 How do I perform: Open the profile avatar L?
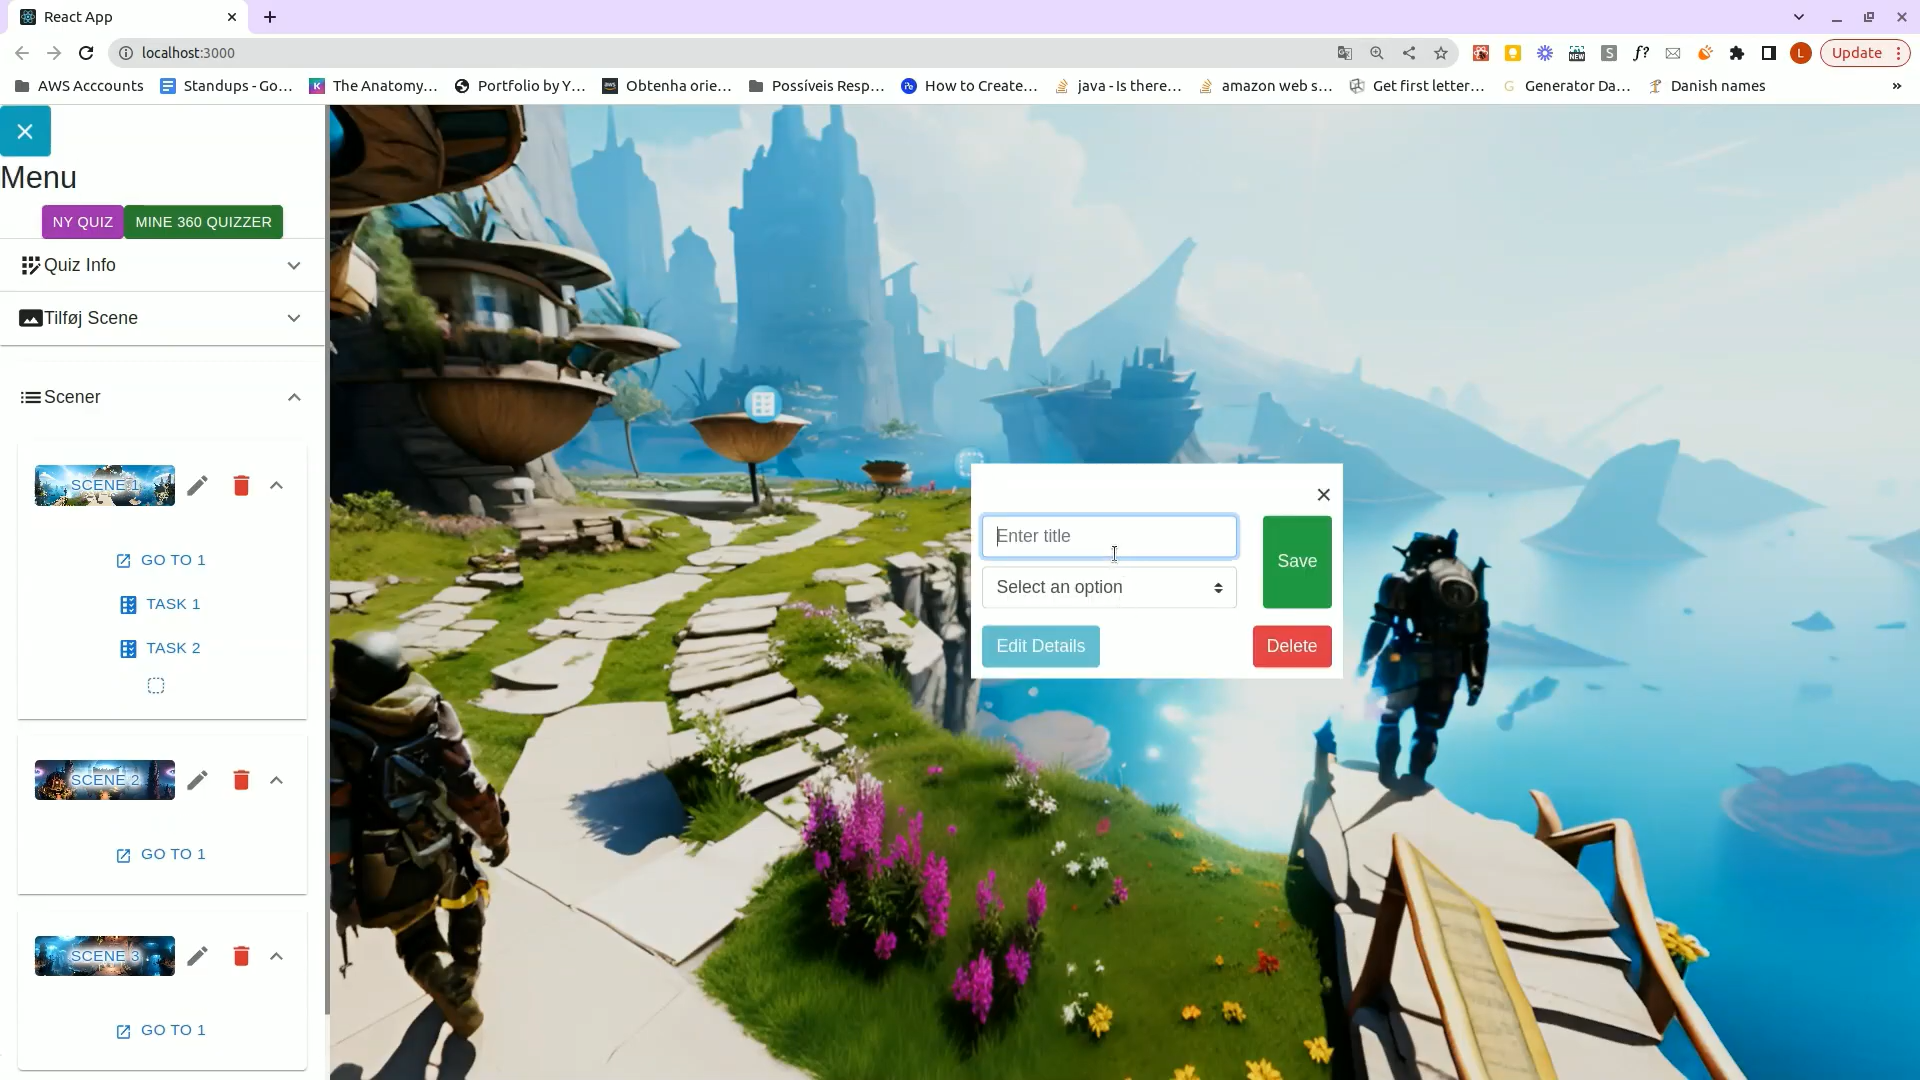1801,53
